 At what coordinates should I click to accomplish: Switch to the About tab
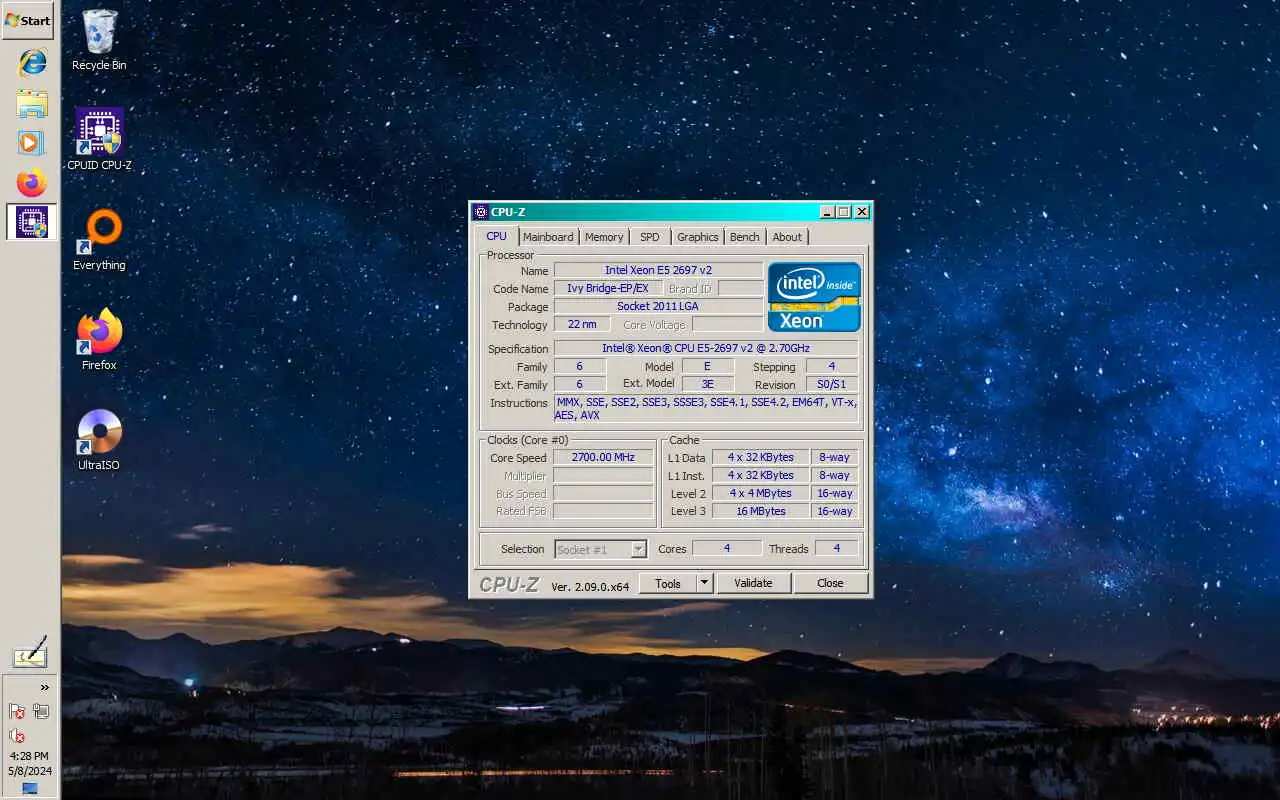pyautogui.click(x=787, y=237)
